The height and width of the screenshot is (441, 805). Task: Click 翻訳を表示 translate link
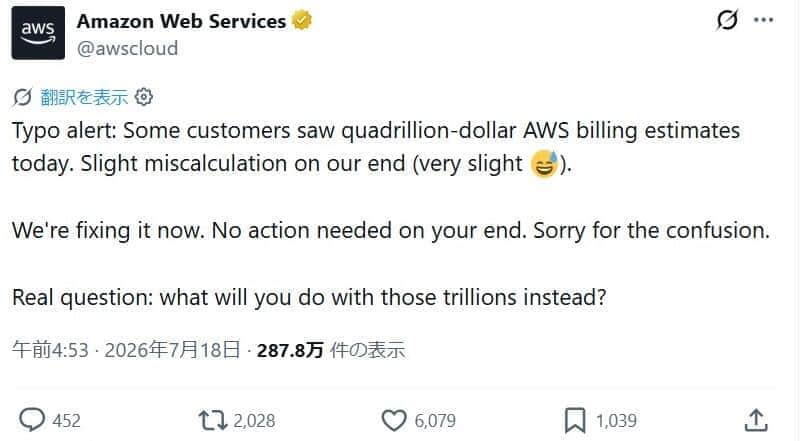click(84, 97)
